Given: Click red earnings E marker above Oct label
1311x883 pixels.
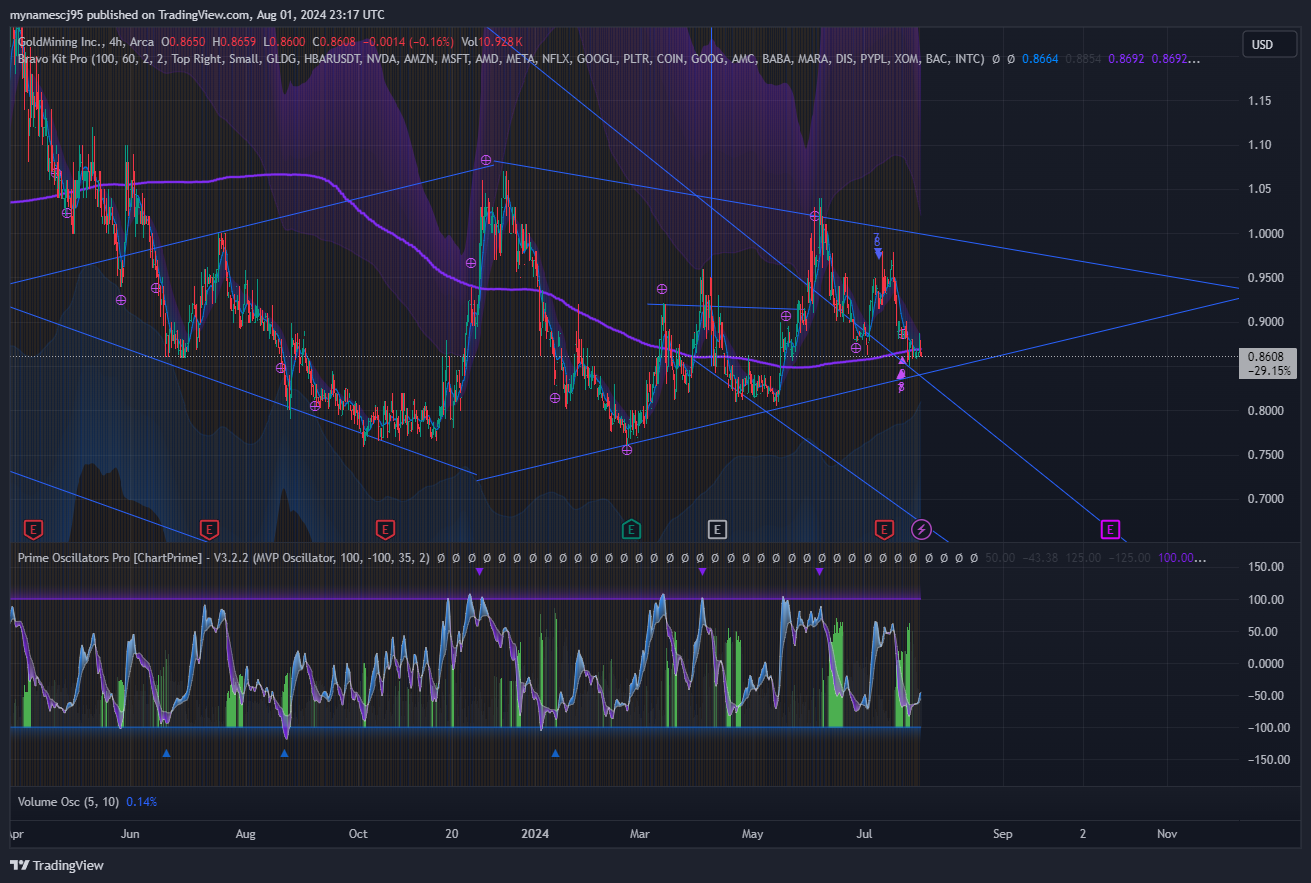Looking at the screenshot, I should [x=384, y=528].
